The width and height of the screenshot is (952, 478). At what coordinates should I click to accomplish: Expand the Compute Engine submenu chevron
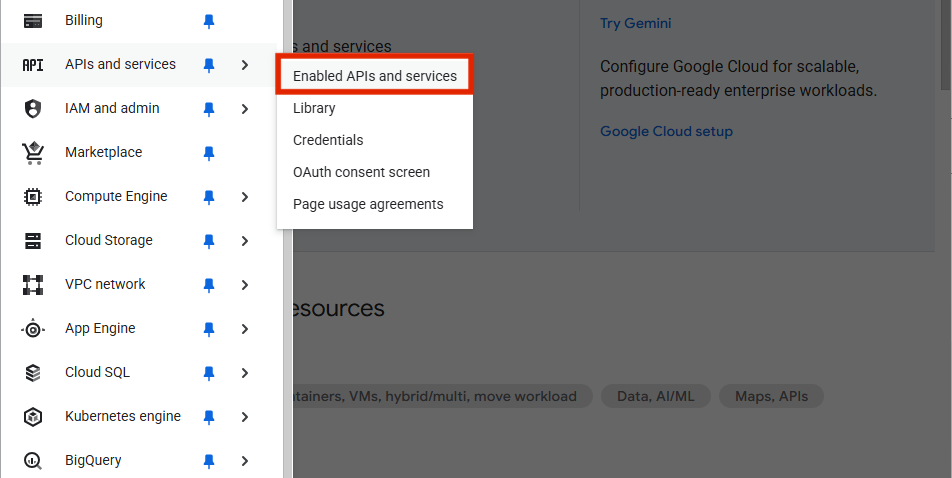point(245,196)
